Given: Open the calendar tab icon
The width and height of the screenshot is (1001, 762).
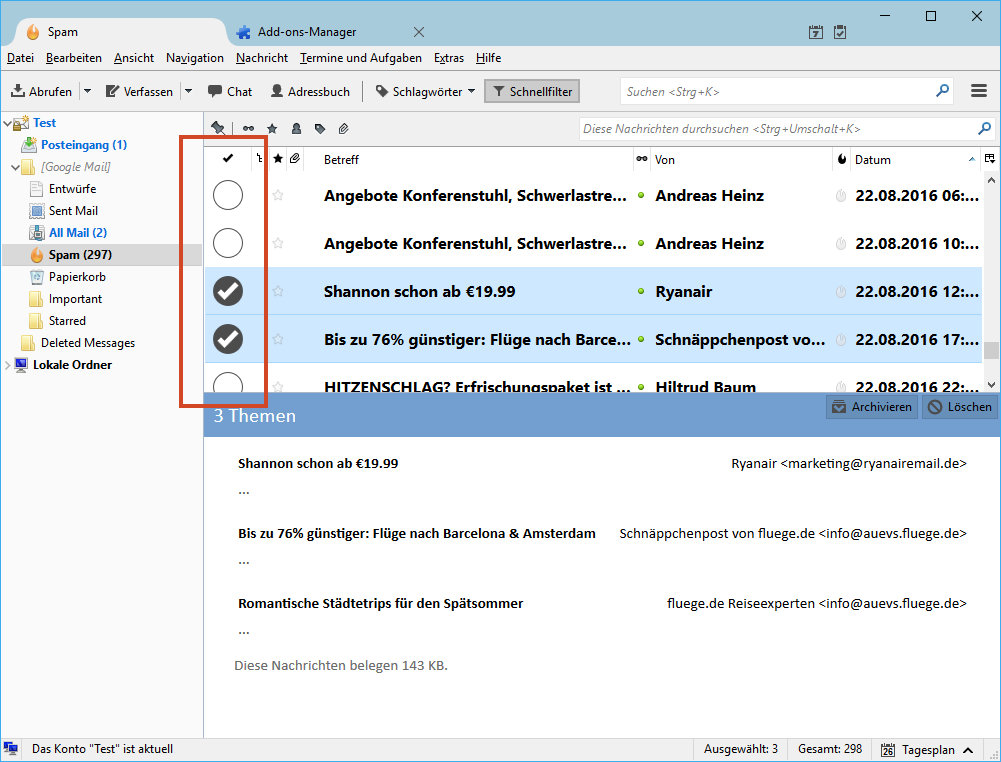Looking at the screenshot, I should tap(816, 32).
